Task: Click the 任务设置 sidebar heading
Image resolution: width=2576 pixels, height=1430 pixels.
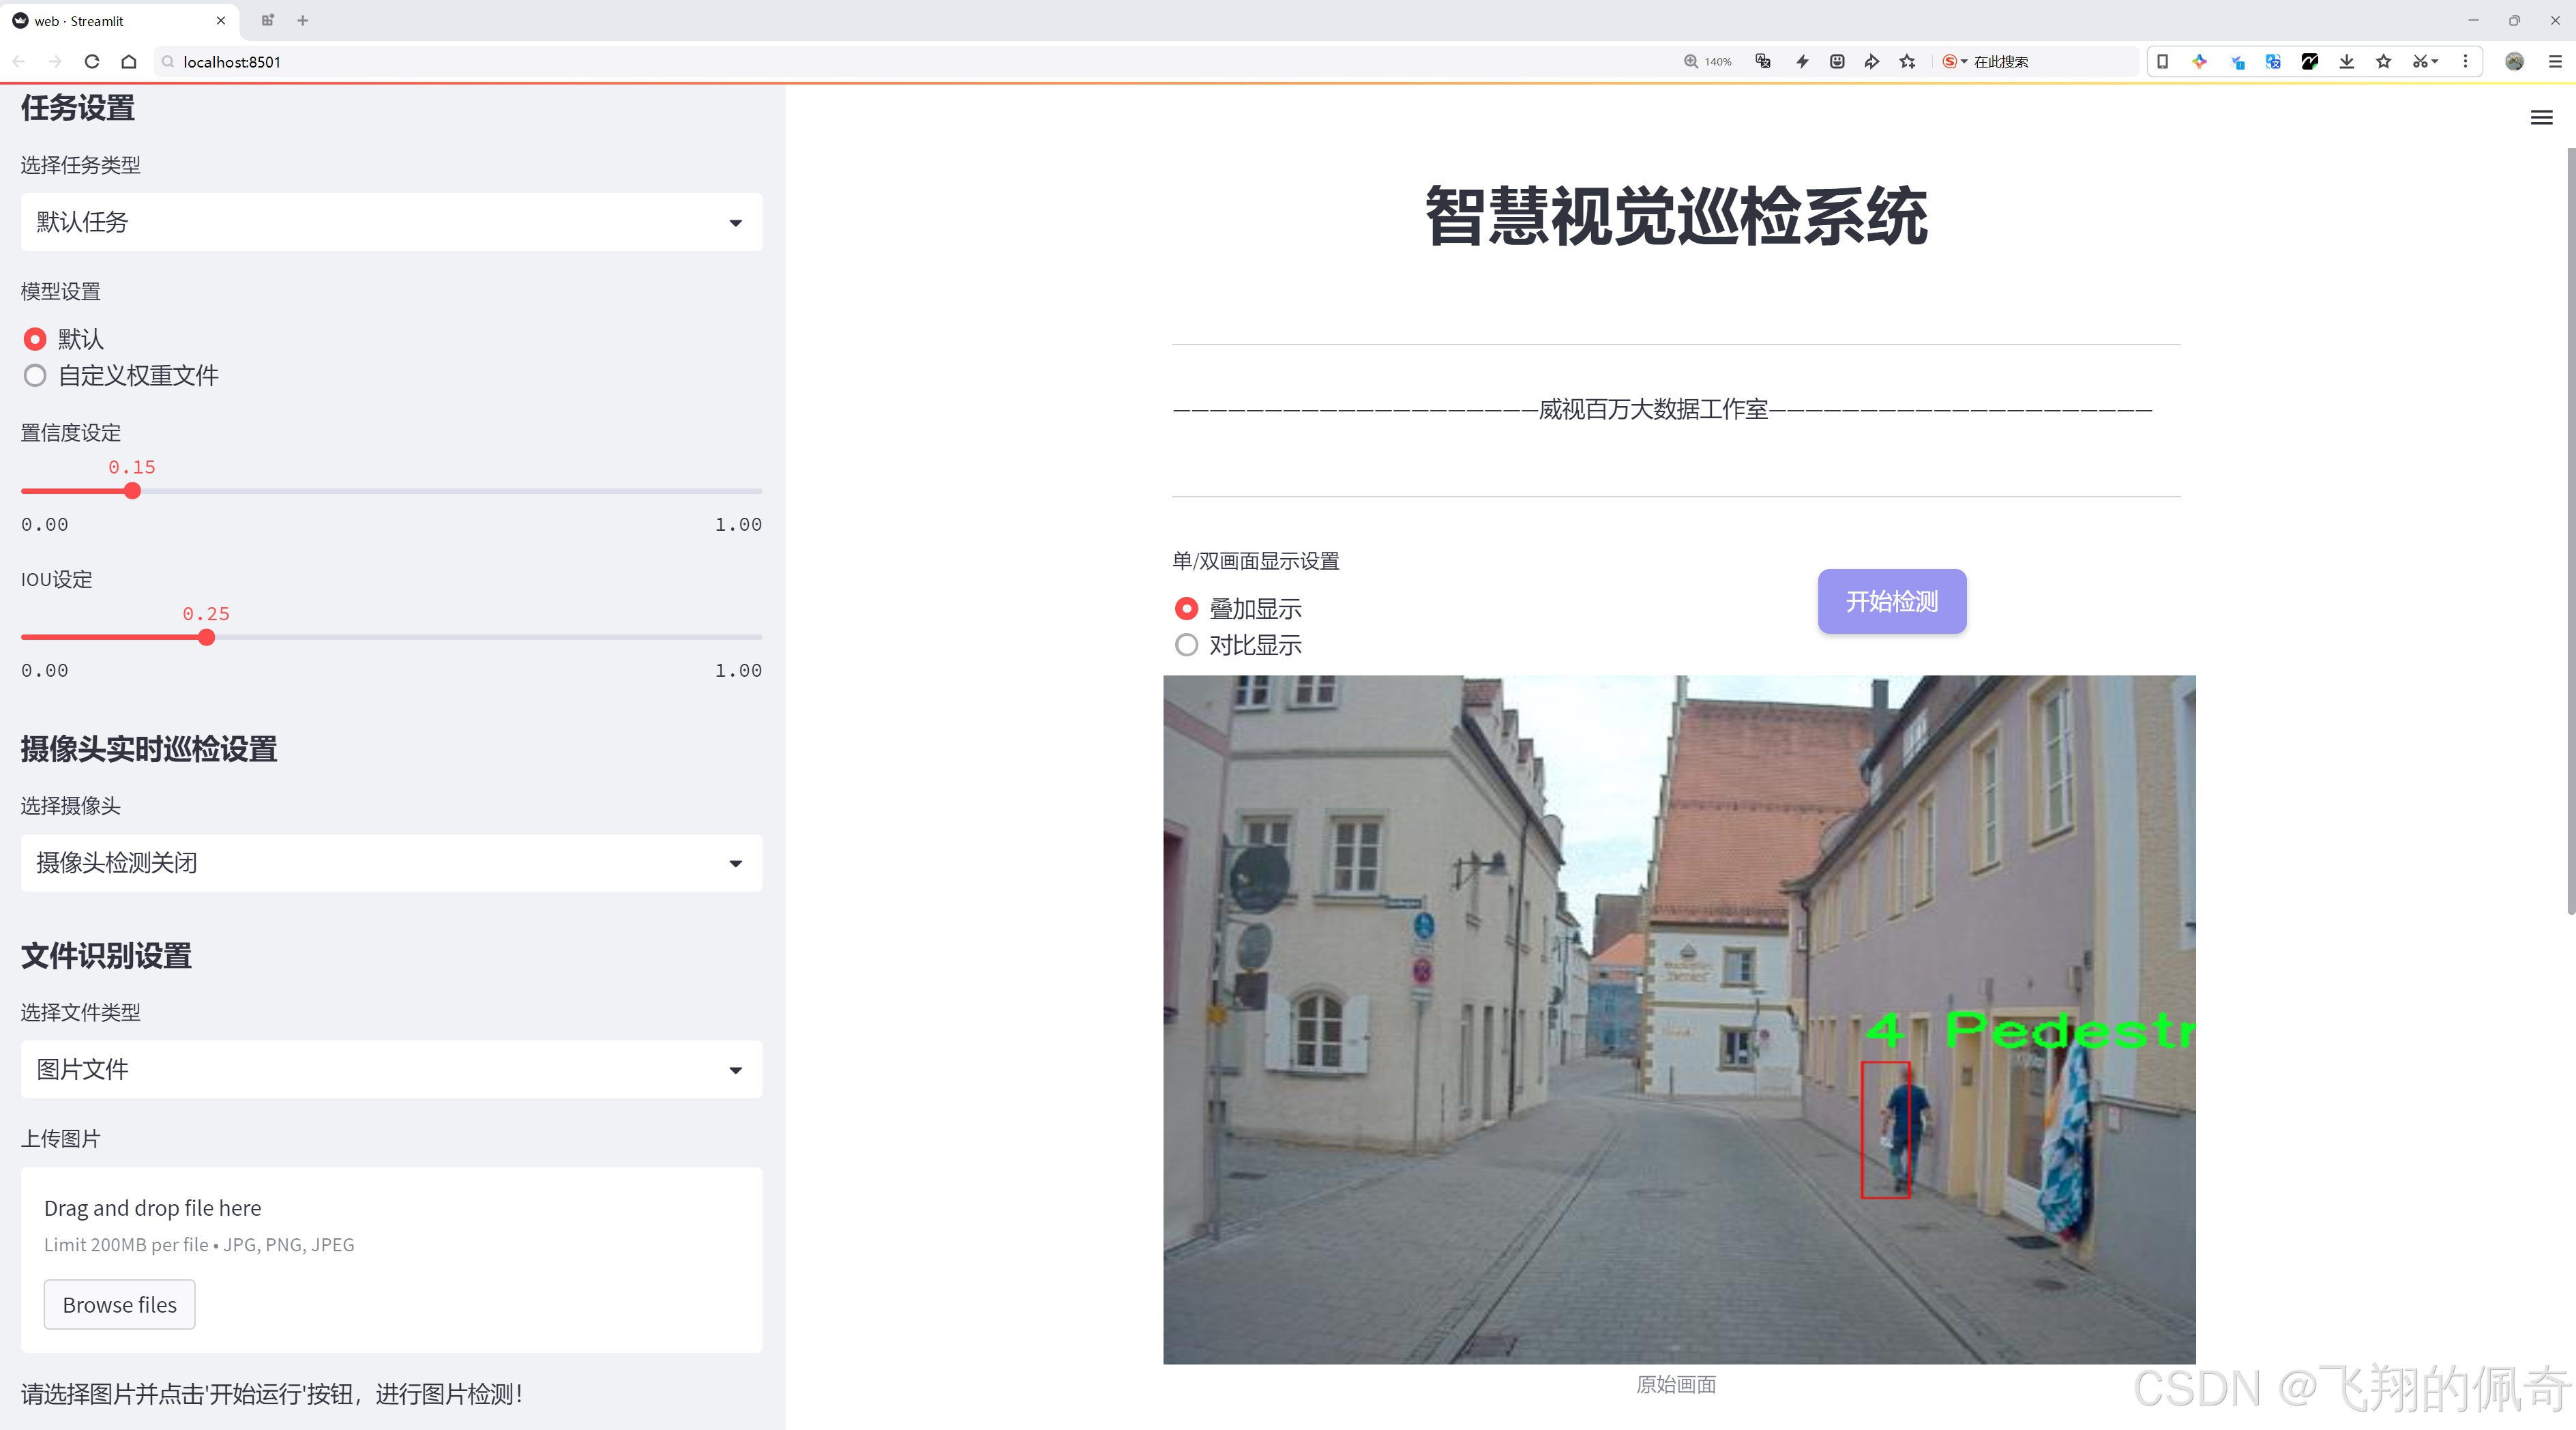Action: pyautogui.click(x=78, y=108)
